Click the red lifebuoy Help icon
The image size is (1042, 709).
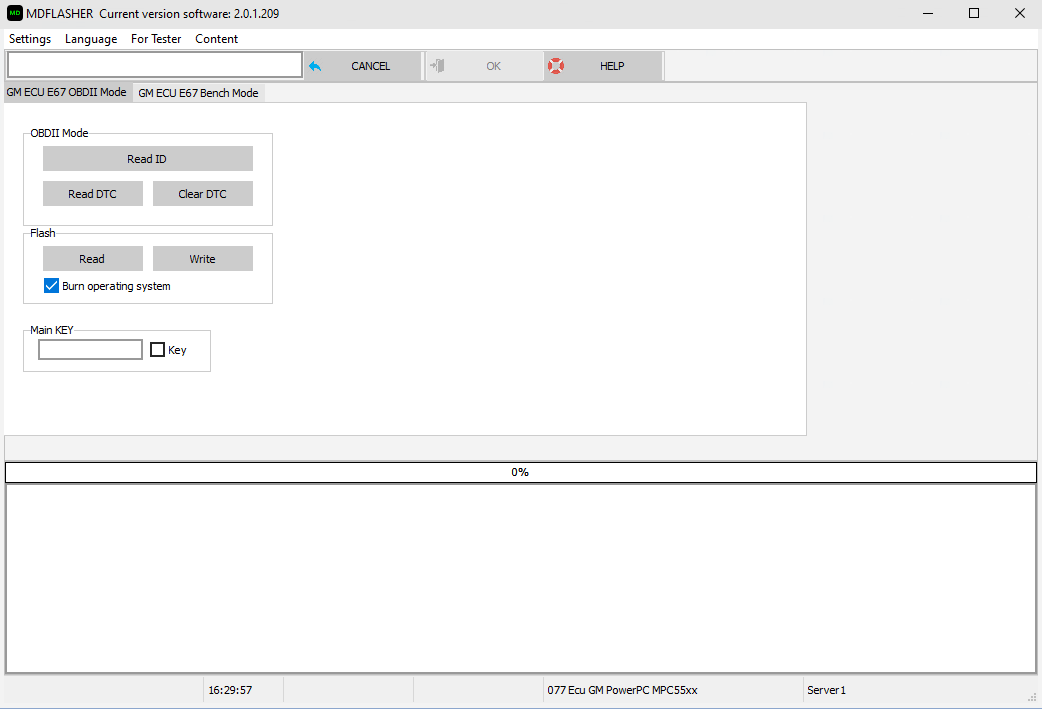point(556,66)
